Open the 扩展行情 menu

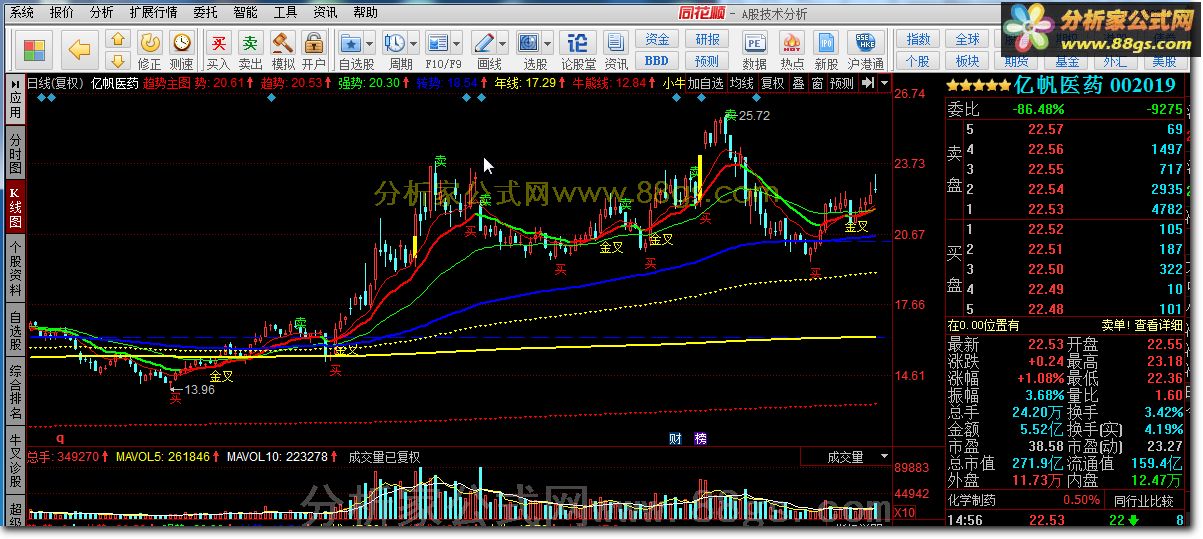pos(153,12)
